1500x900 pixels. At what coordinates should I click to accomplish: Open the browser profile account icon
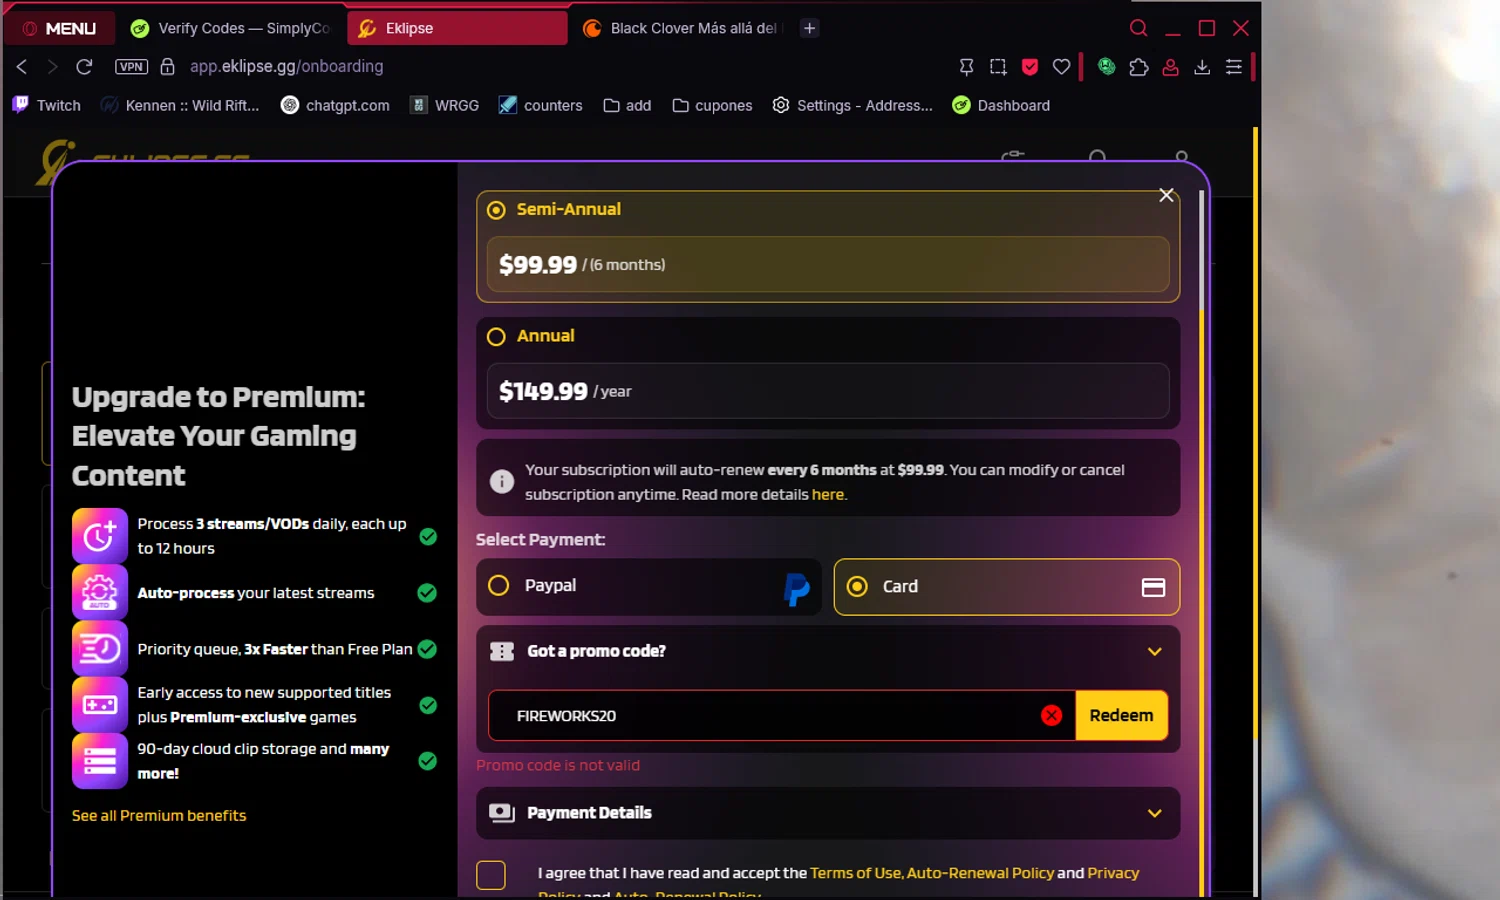[1170, 66]
